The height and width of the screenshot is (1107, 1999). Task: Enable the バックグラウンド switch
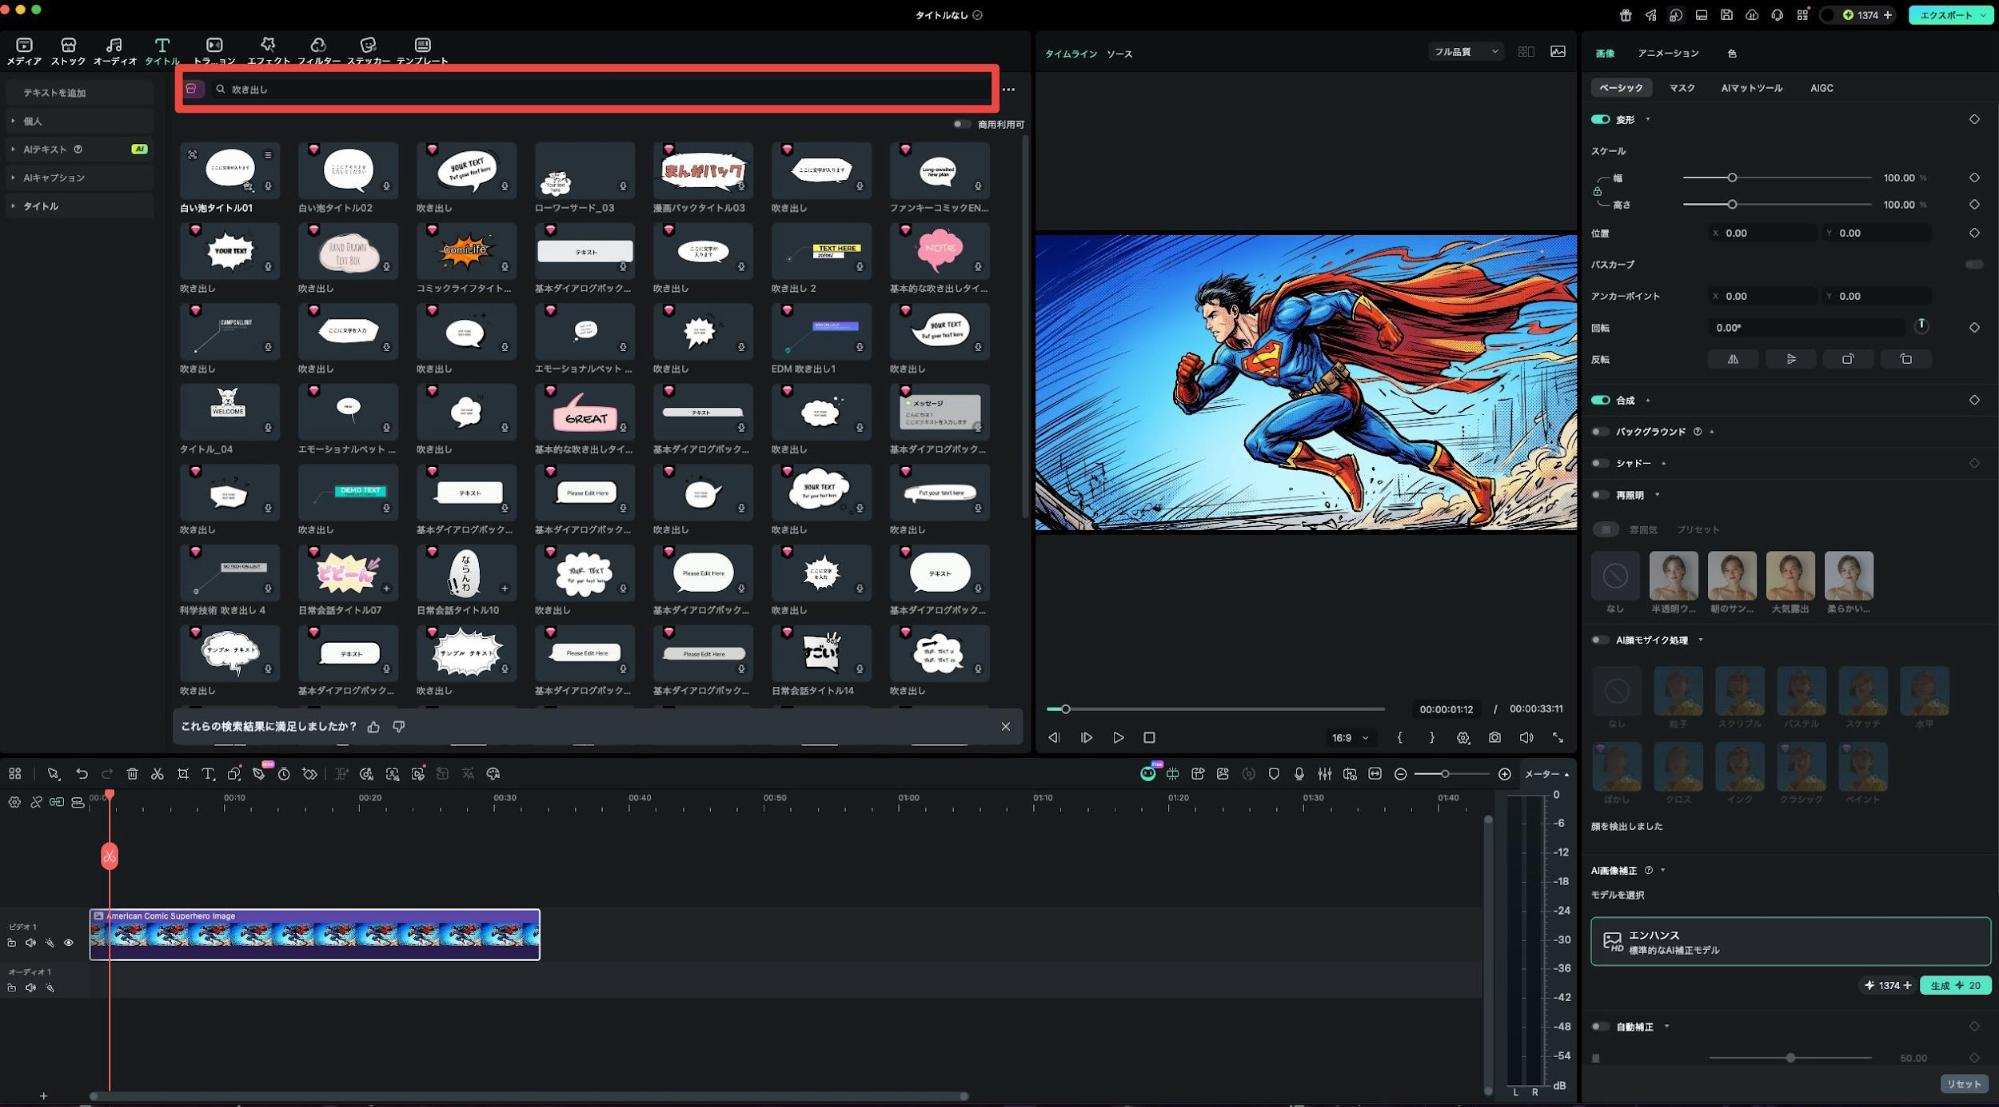pyautogui.click(x=1600, y=432)
